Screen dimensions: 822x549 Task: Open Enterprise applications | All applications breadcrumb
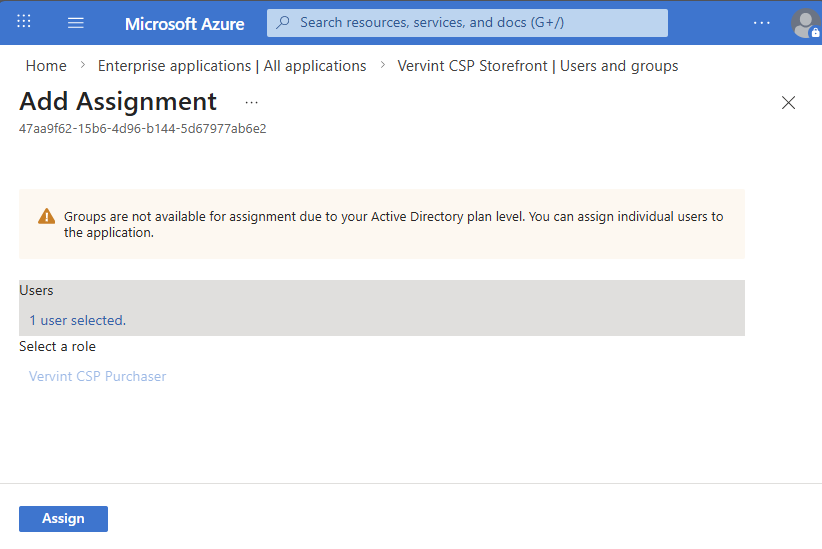coord(232,66)
